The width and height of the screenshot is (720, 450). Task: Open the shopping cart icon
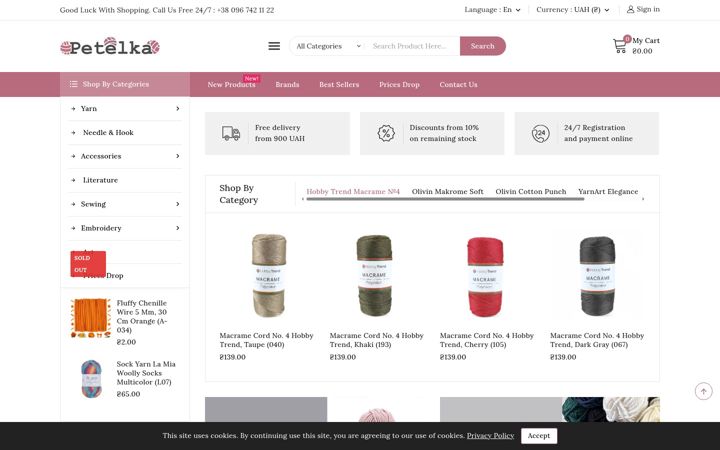620,45
